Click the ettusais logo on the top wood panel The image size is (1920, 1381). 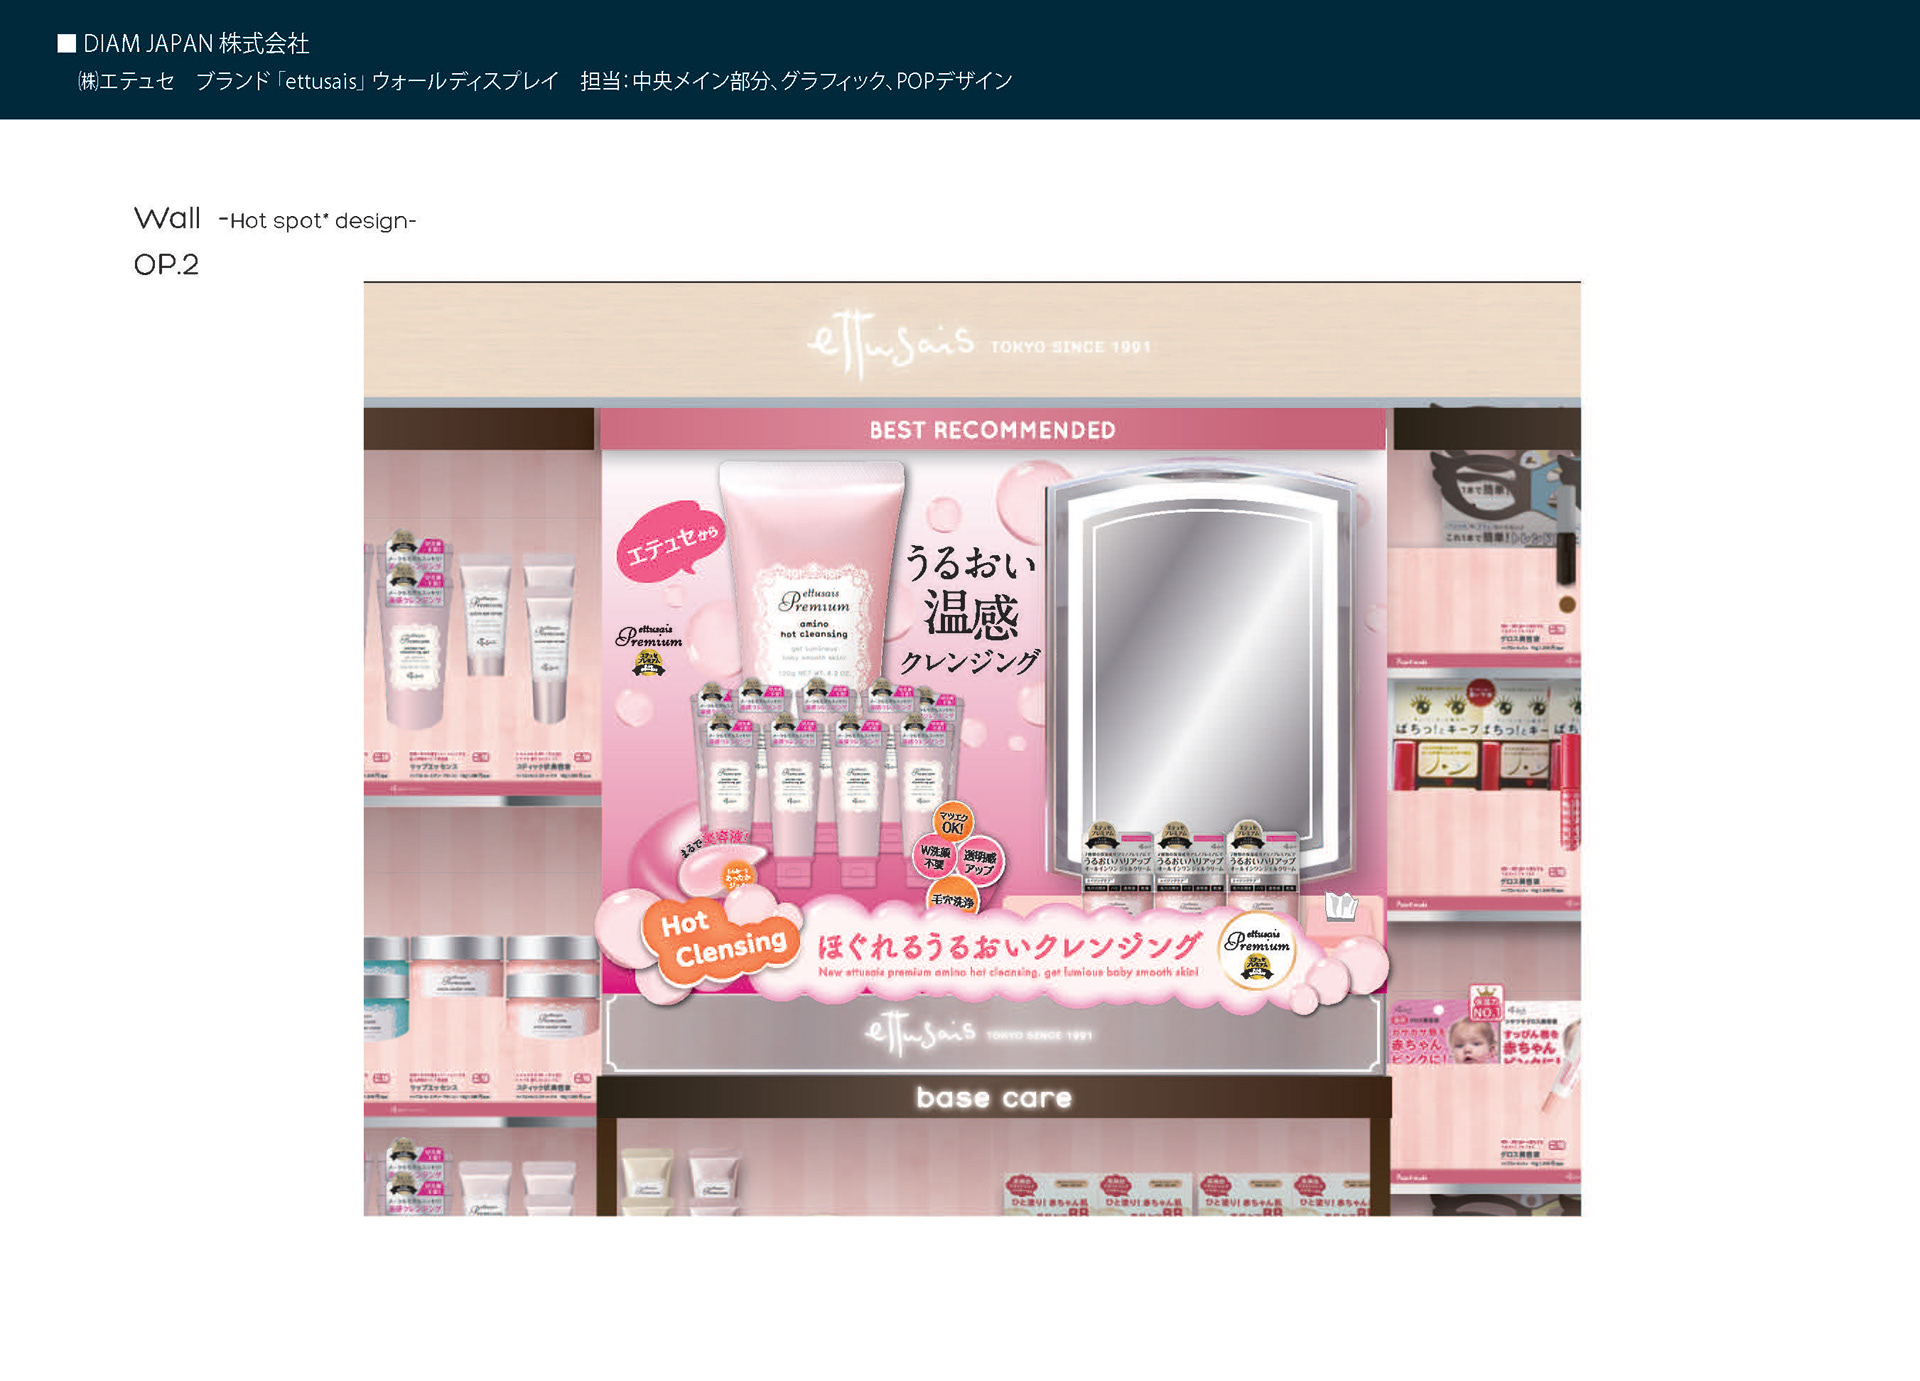tap(890, 343)
